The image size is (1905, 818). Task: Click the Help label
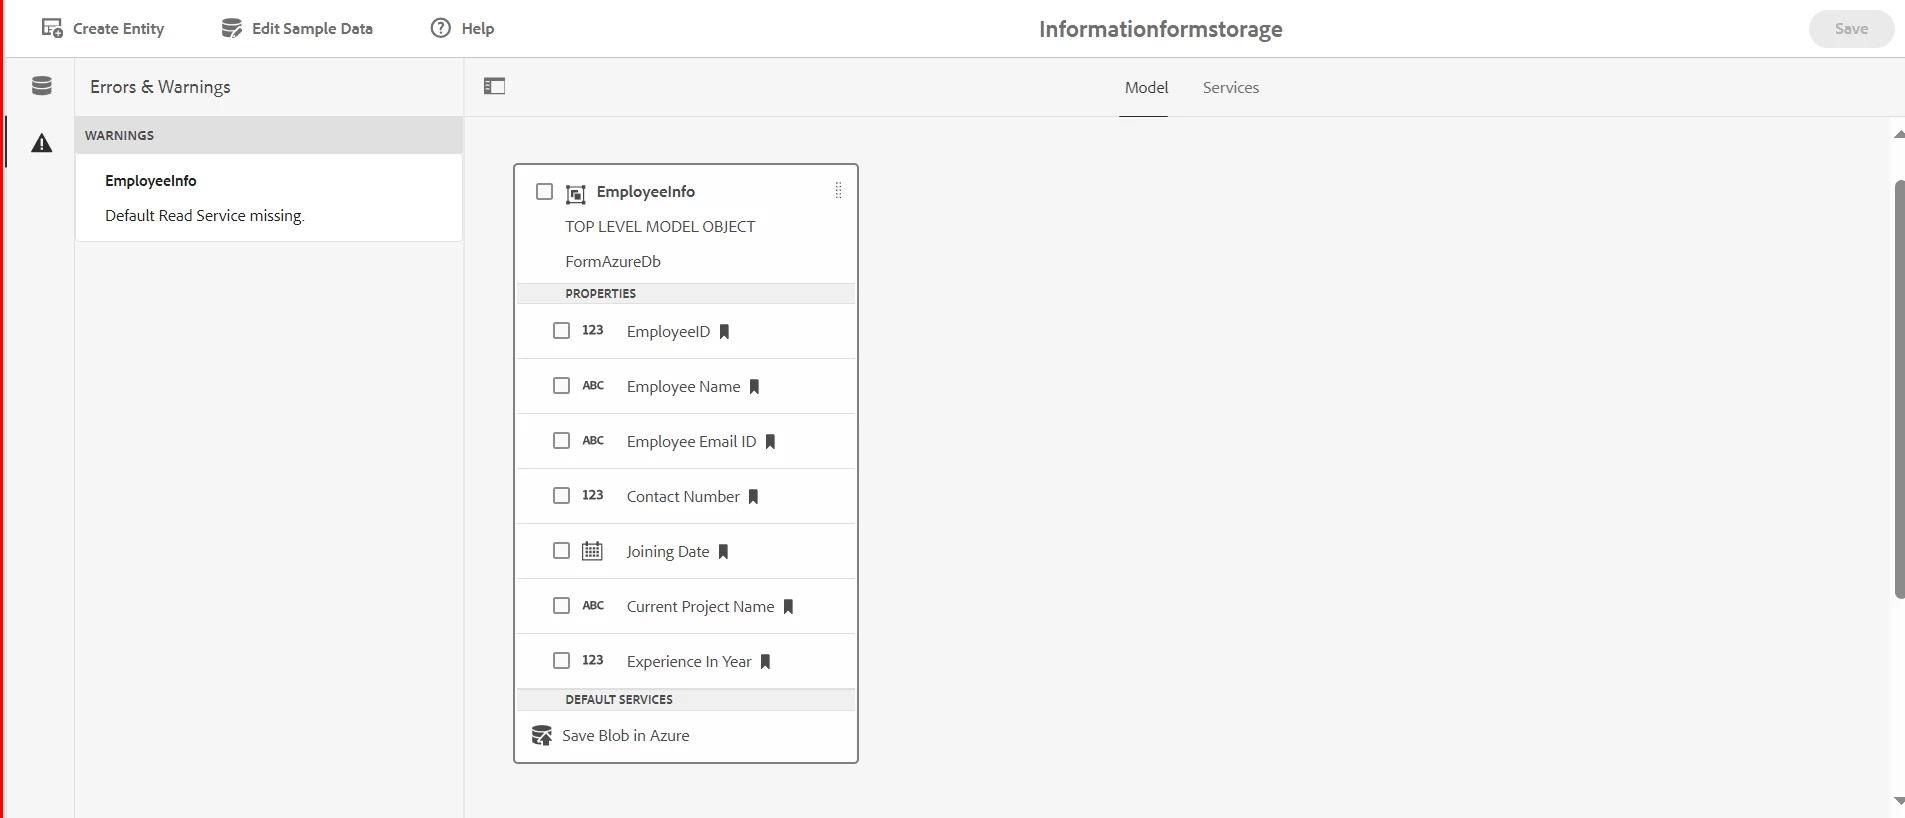coord(478,28)
